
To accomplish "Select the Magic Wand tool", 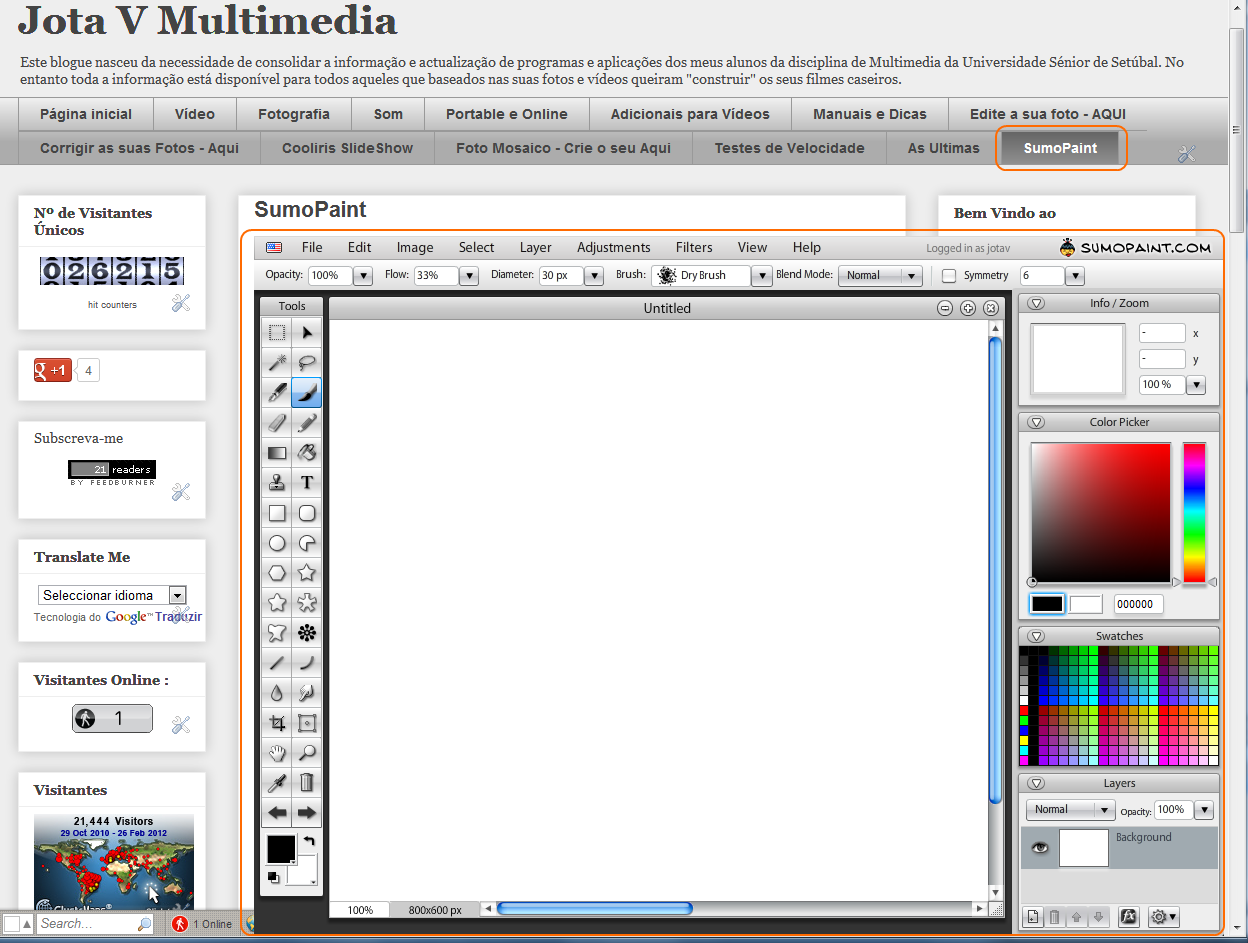I will pyautogui.click(x=277, y=363).
